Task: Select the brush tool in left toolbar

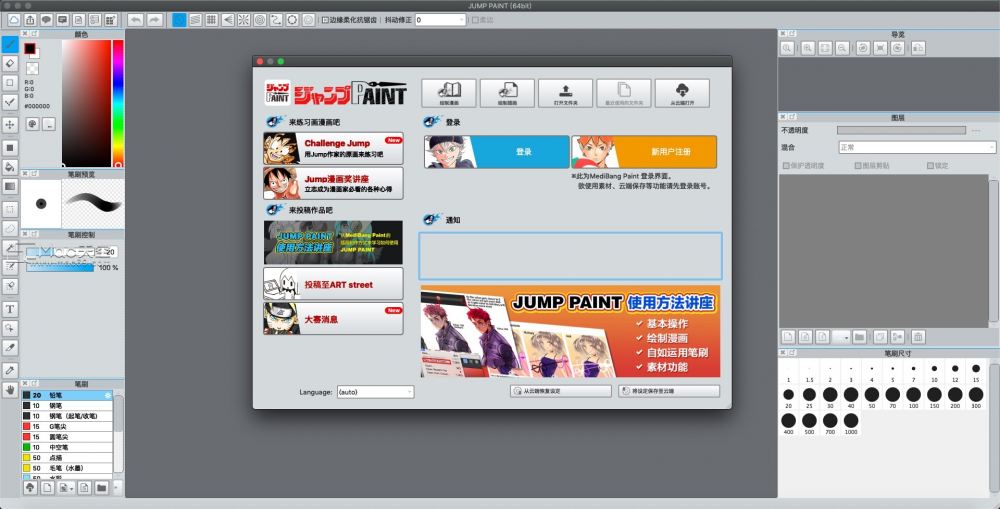Action: [10, 44]
